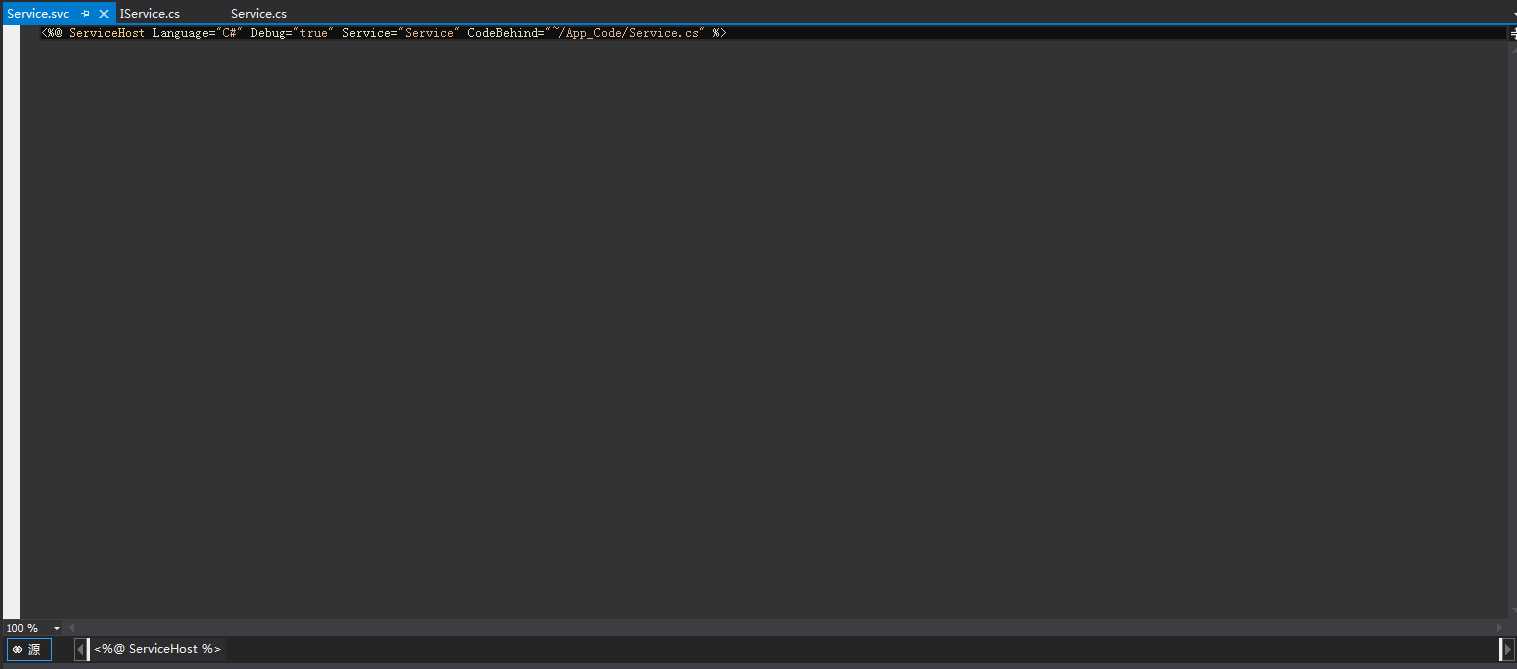Select the Service.svc tab
The image size is (1517, 669).
pyautogui.click(x=38, y=14)
